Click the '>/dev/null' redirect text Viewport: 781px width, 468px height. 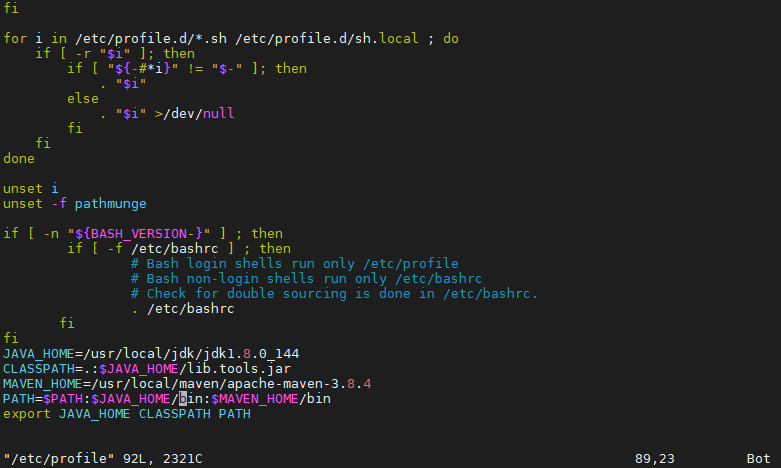pyautogui.click(x=194, y=114)
